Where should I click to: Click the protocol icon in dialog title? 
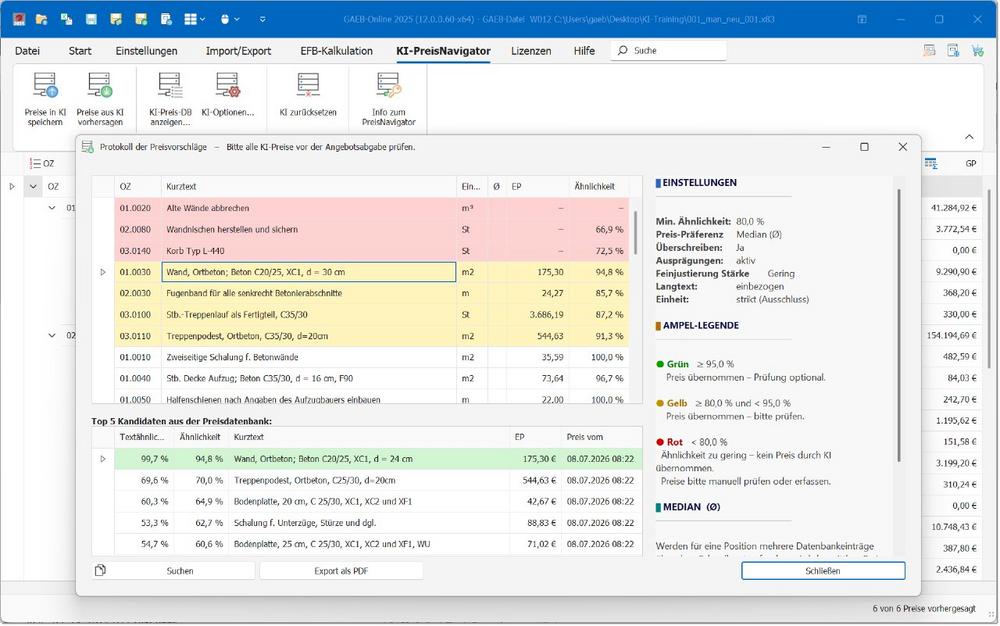pyautogui.click(x=88, y=147)
